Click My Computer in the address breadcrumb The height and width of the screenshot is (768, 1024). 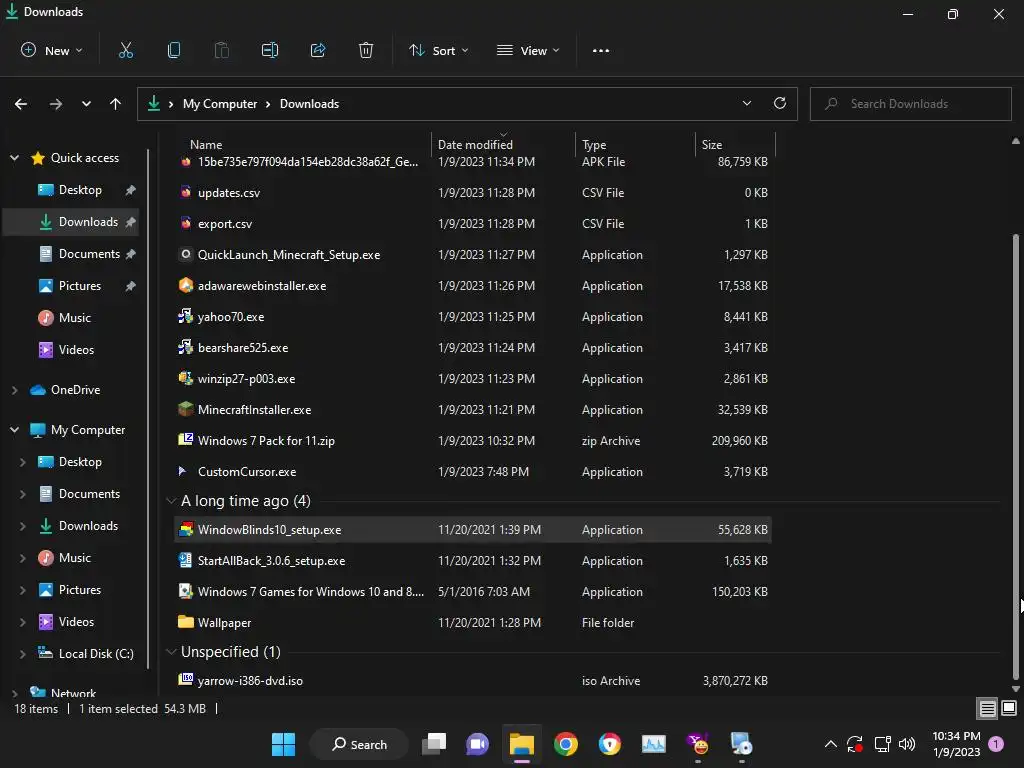pos(220,104)
